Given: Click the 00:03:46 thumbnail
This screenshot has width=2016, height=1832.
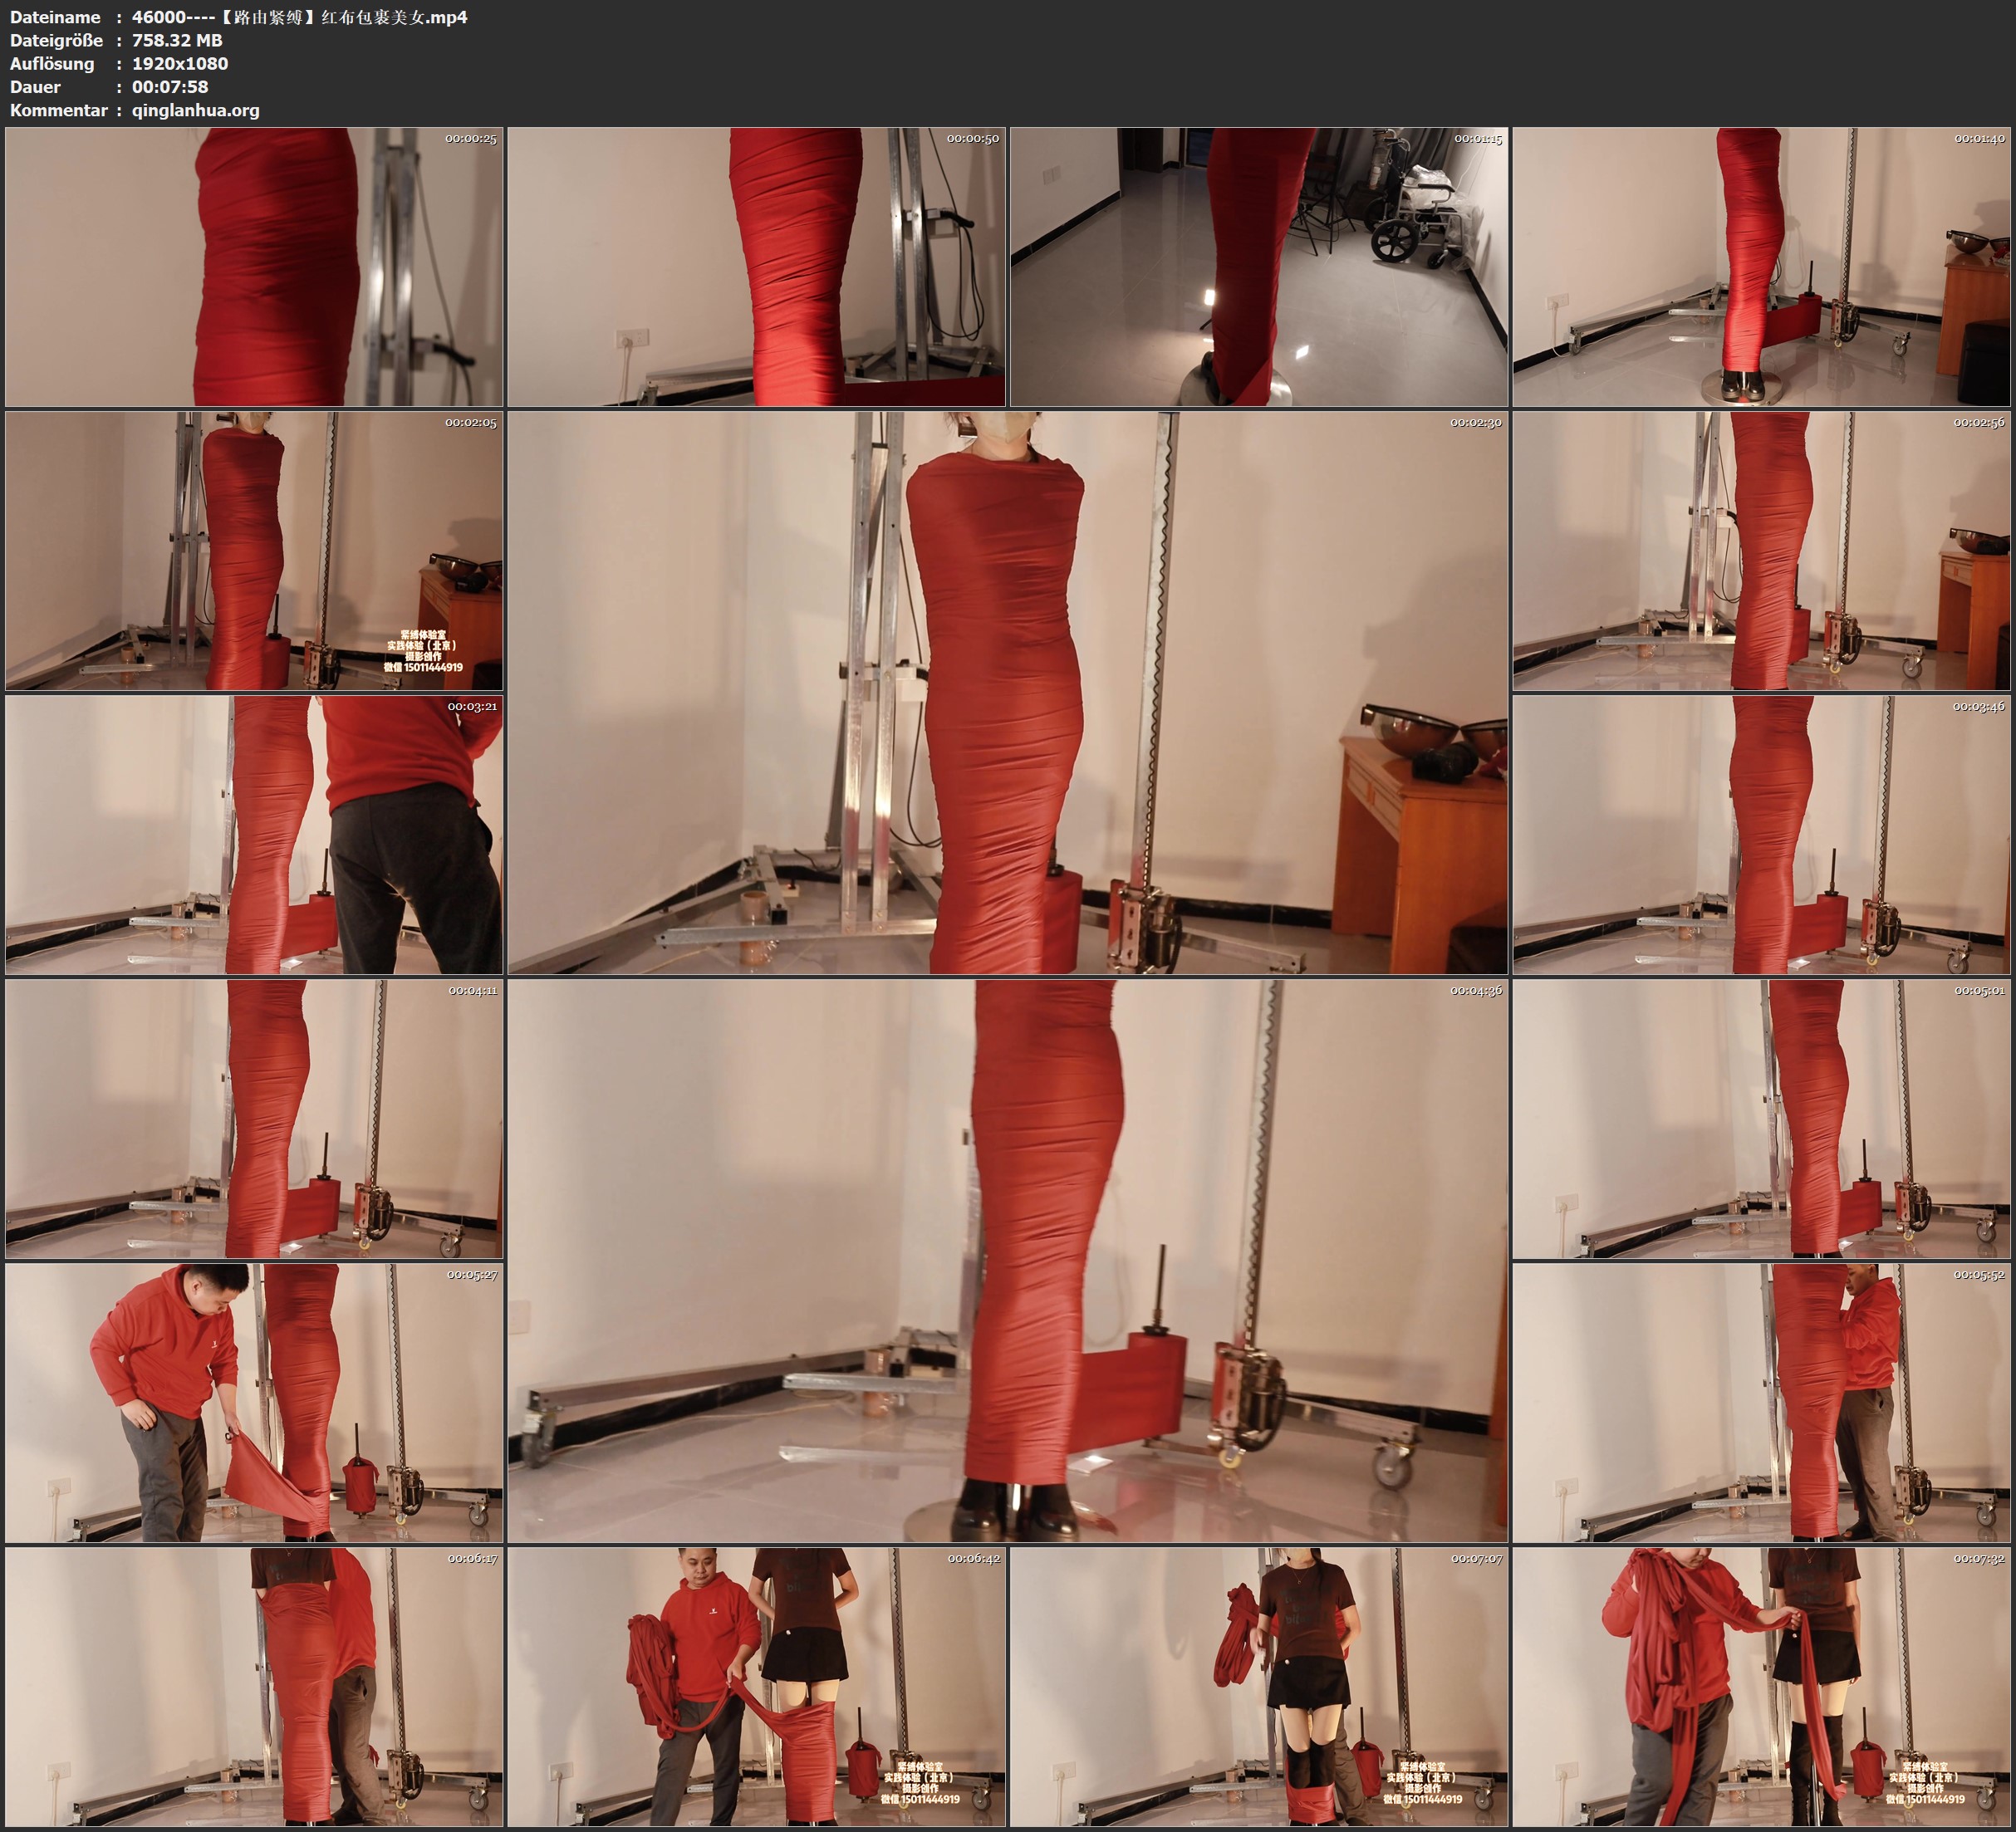Looking at the screenshot, I should click(1761, 834).
